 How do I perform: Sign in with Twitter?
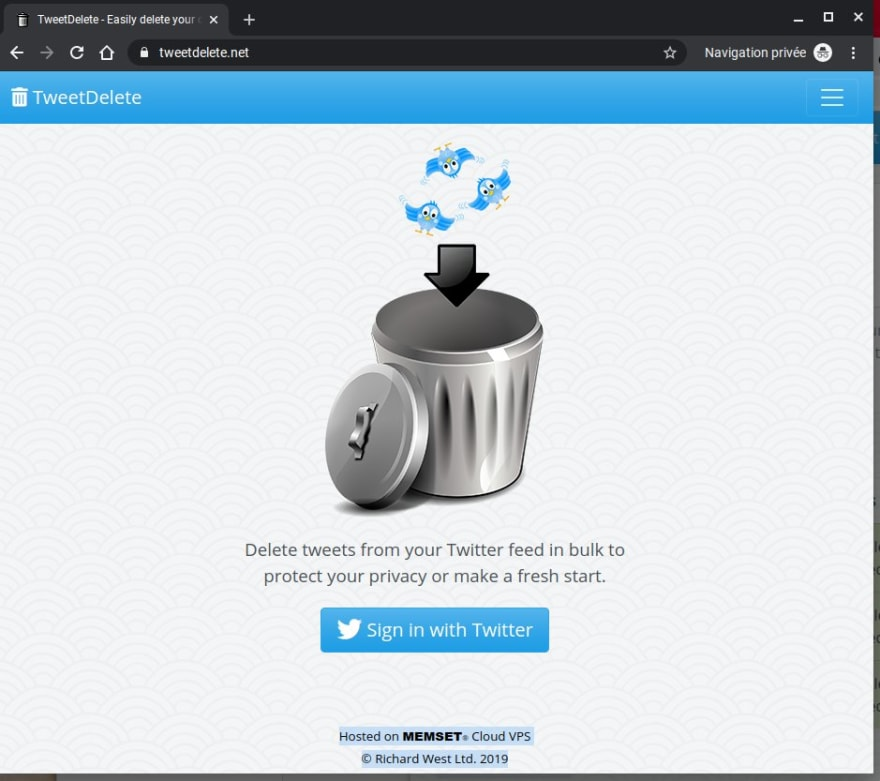click(434, 630)
